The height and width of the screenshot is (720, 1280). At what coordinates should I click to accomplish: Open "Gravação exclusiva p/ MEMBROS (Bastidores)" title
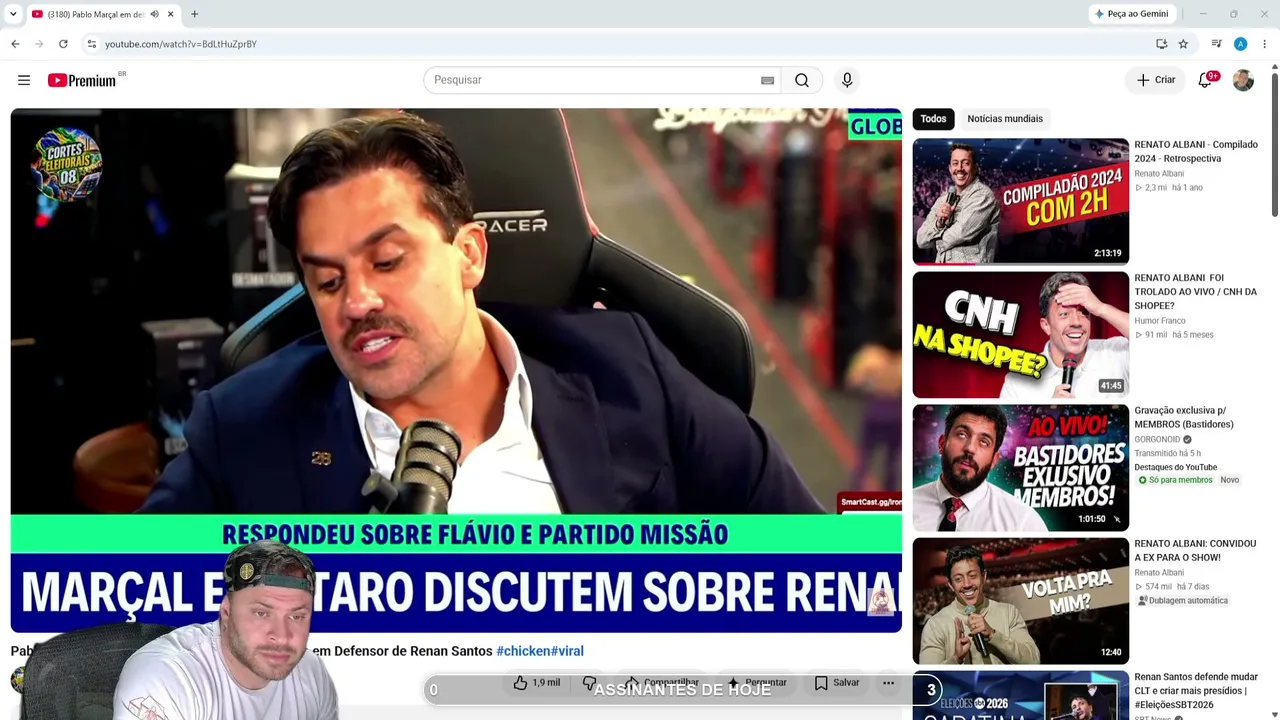pos(1184,417)
